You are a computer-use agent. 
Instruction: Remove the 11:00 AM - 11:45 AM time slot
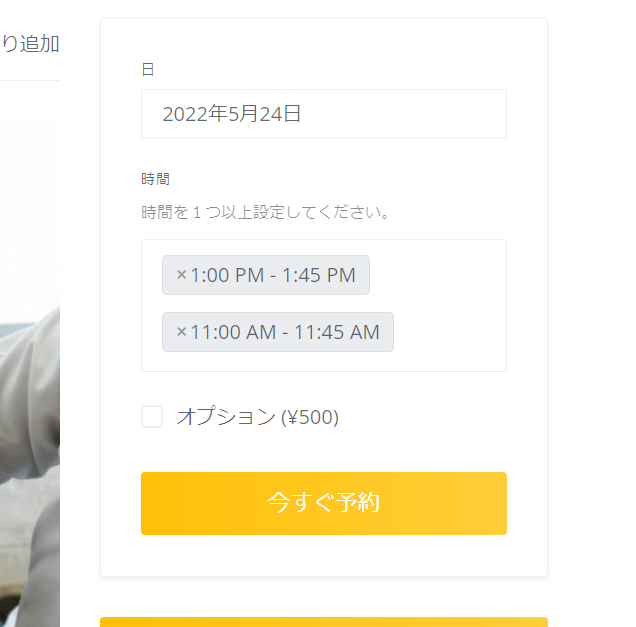[181, 332]
